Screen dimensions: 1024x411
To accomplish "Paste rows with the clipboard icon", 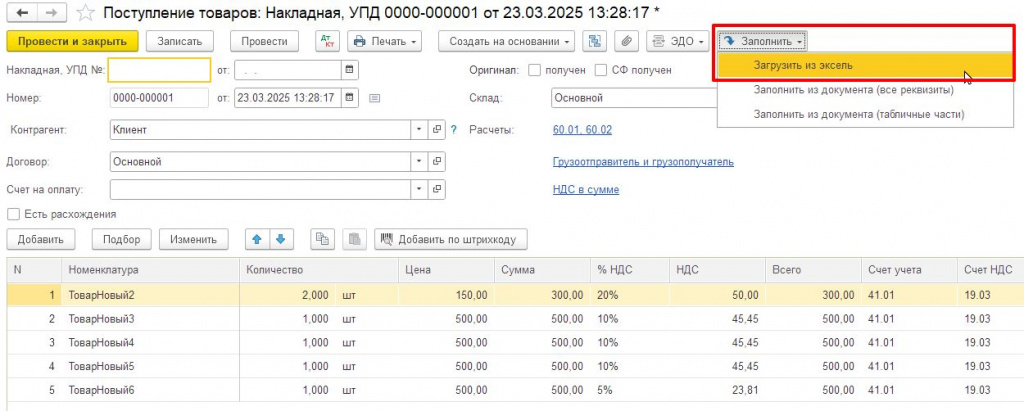I will point(355,239).
